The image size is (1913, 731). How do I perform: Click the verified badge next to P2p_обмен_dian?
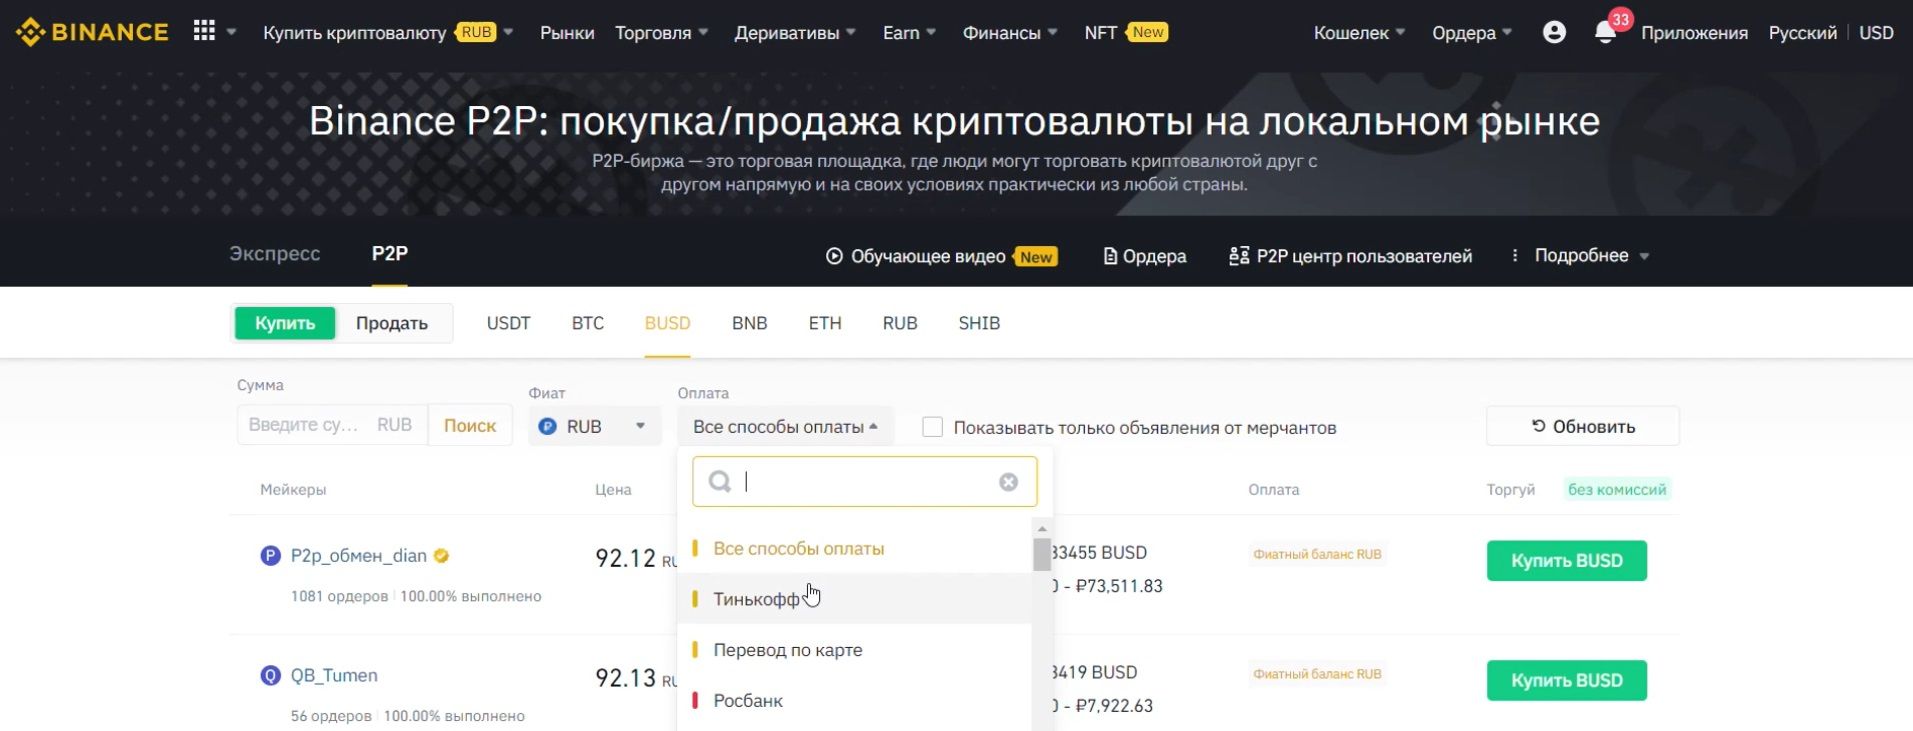coord(441,556)
